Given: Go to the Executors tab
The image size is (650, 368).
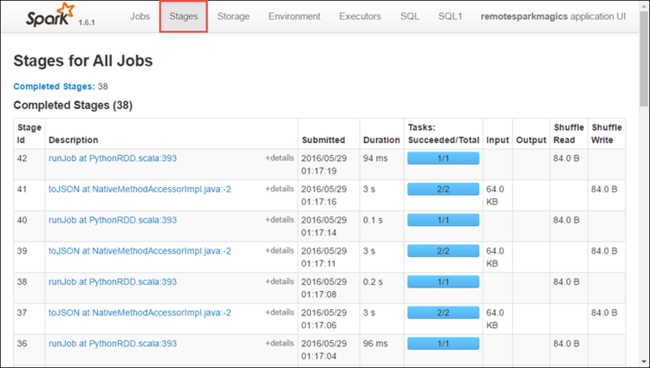Looking at the screenshot, I should [x=360, y=16].
